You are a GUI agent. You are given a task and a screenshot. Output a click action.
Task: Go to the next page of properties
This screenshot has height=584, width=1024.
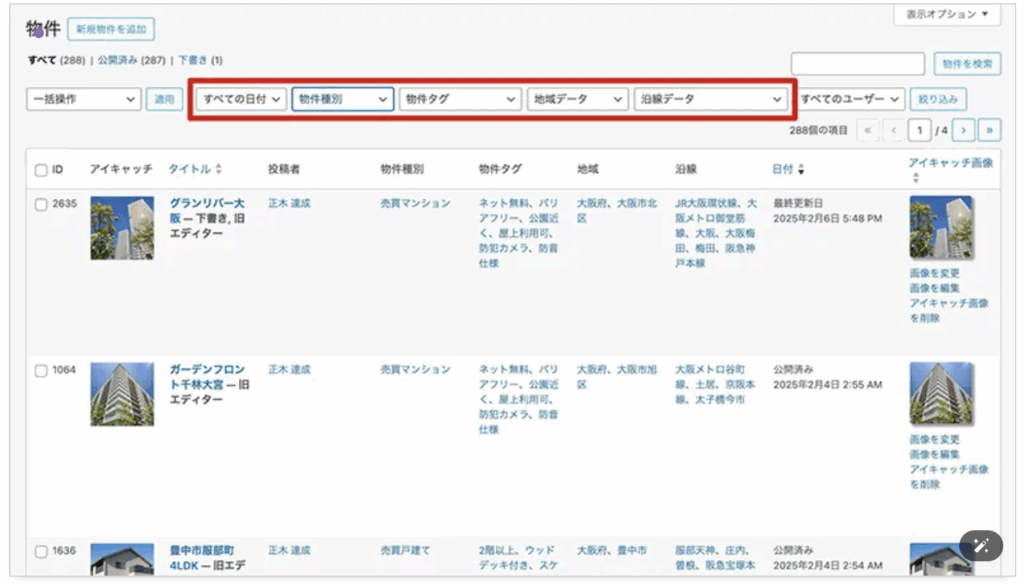(963, 131)
